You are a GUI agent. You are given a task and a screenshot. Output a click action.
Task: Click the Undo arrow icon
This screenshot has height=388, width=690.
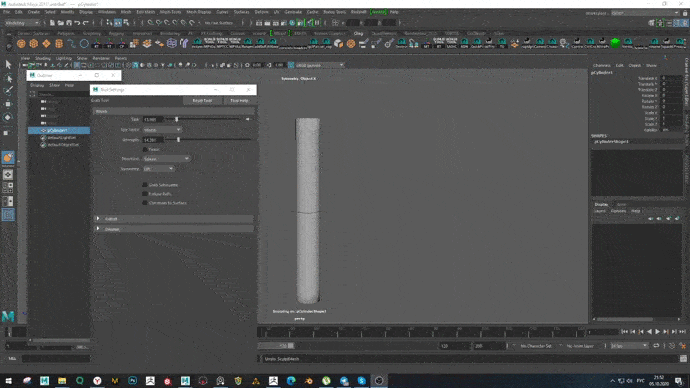[x=77, y=22]
